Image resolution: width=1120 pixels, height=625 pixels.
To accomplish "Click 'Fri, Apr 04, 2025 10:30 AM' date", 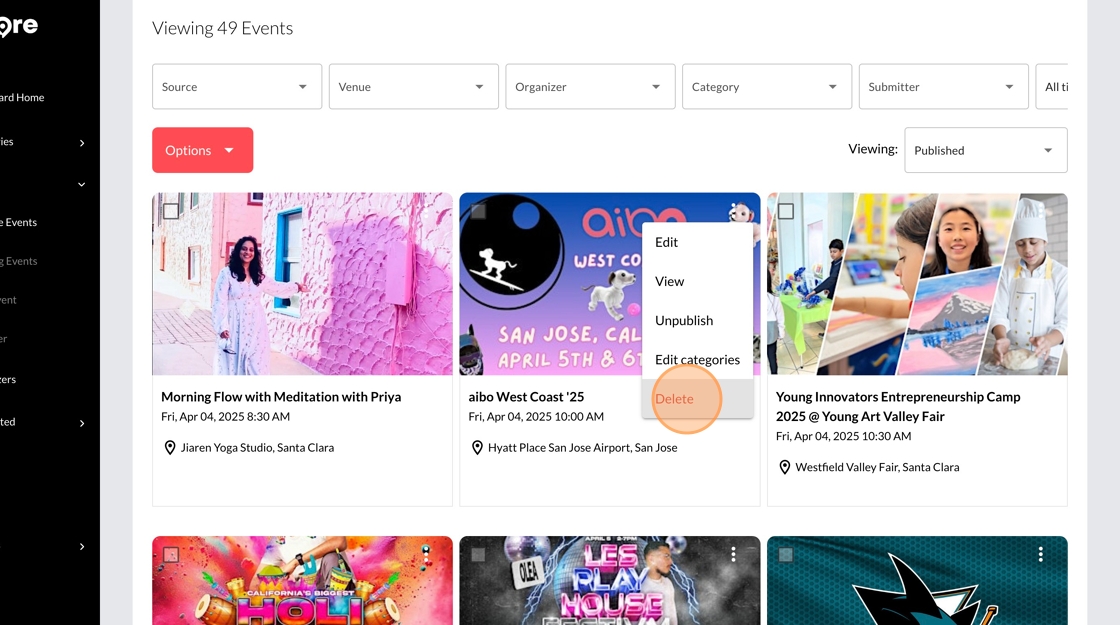I will pyautogui.click(x=844, y=436).
